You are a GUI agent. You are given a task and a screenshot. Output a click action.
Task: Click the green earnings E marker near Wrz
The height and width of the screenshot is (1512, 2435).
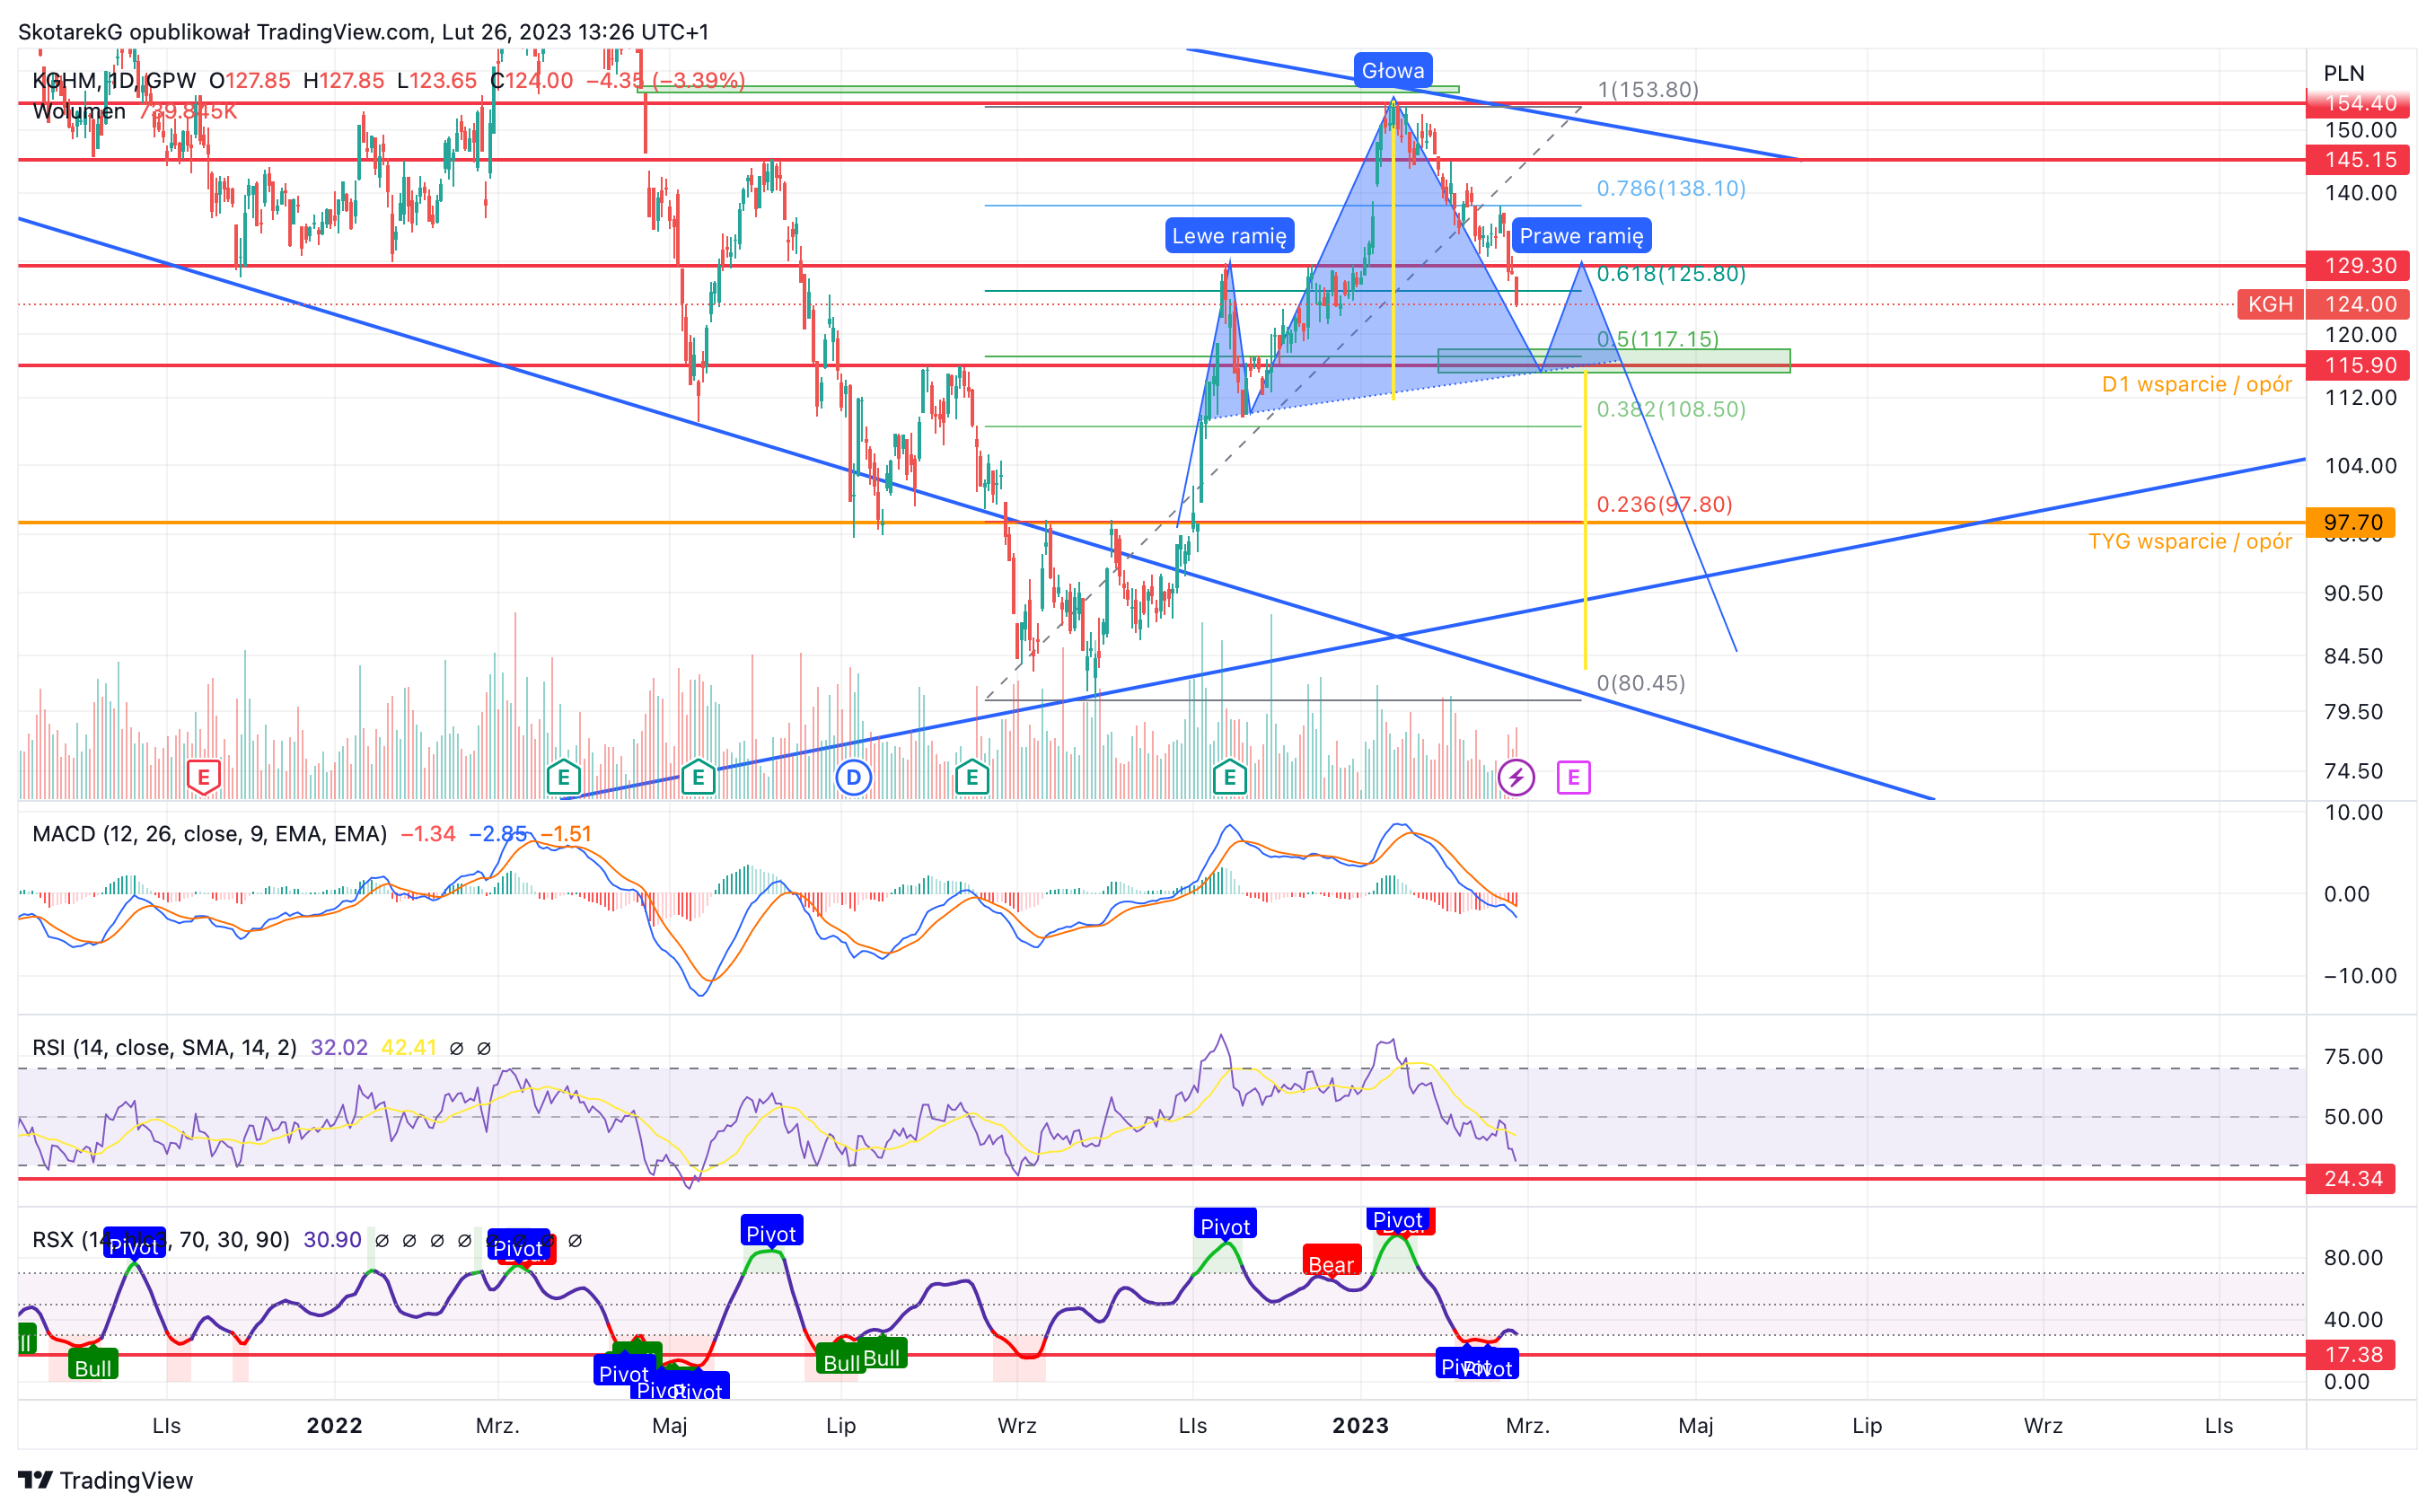tap(972, 777)
